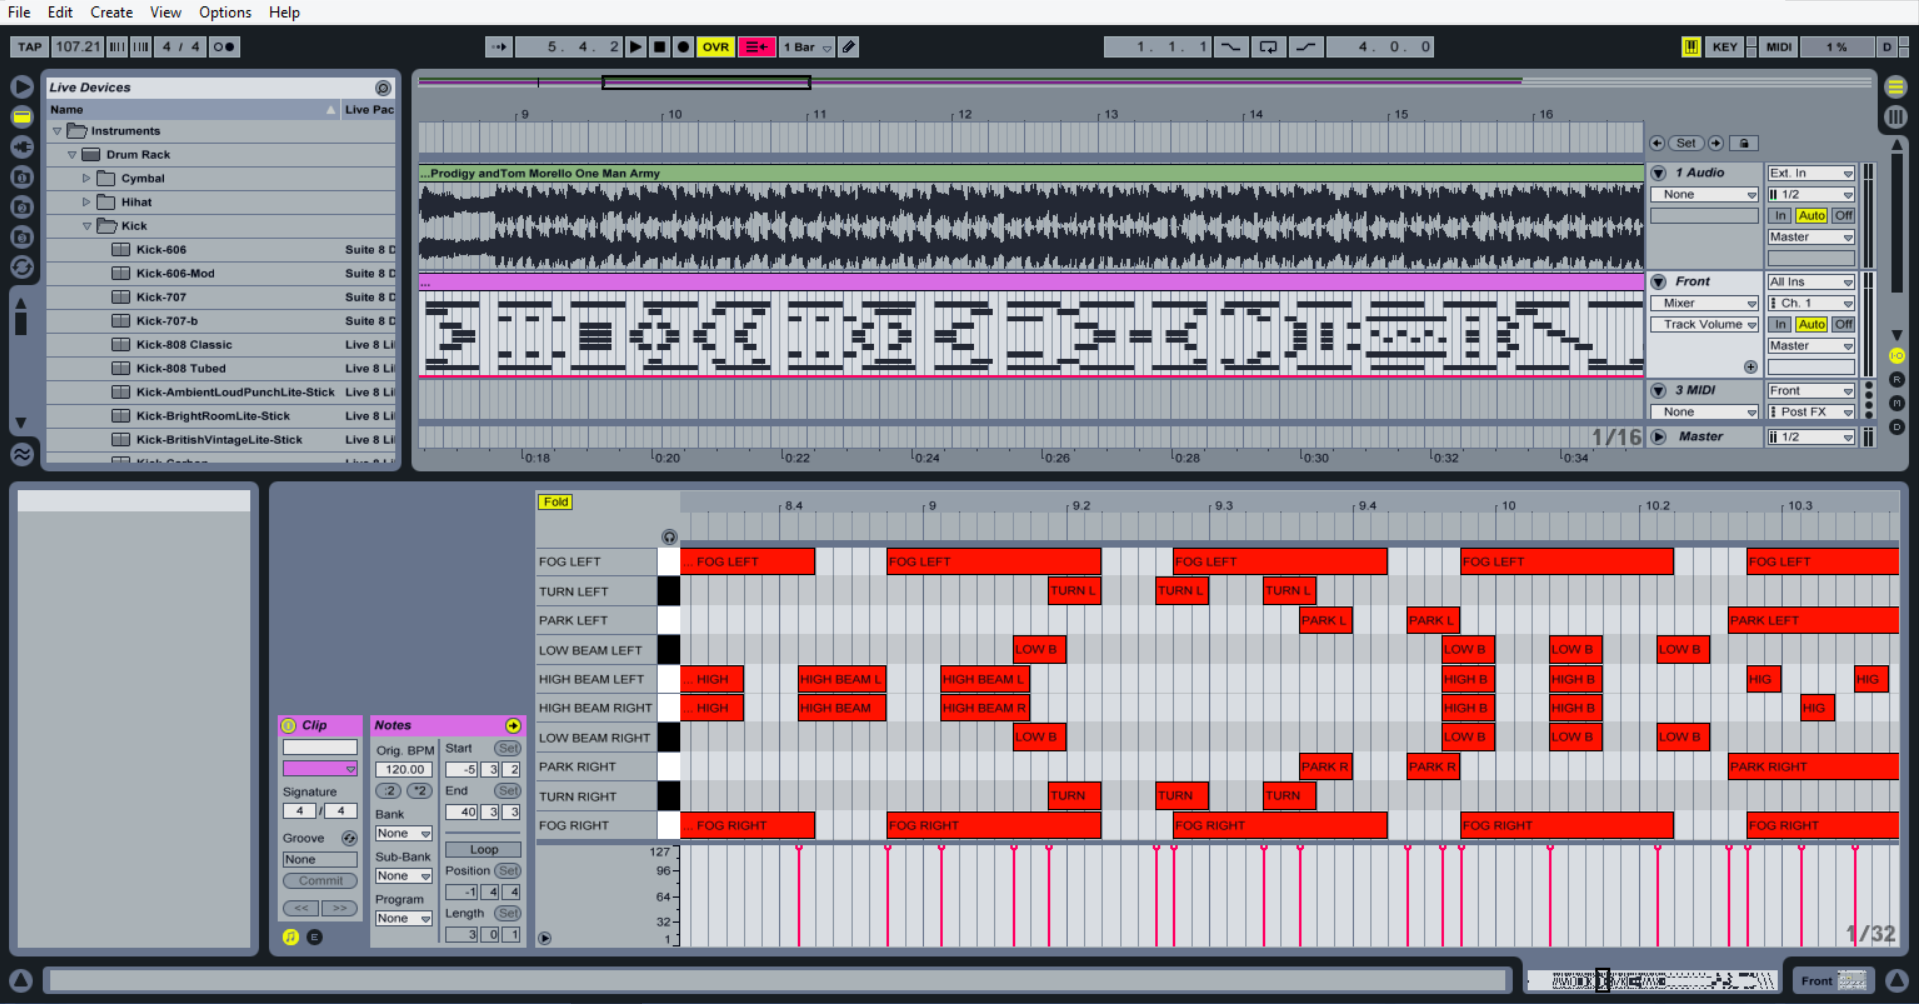Toggle the pencil Draw Mode switch

pyautogui.click(x=849, y=47)
